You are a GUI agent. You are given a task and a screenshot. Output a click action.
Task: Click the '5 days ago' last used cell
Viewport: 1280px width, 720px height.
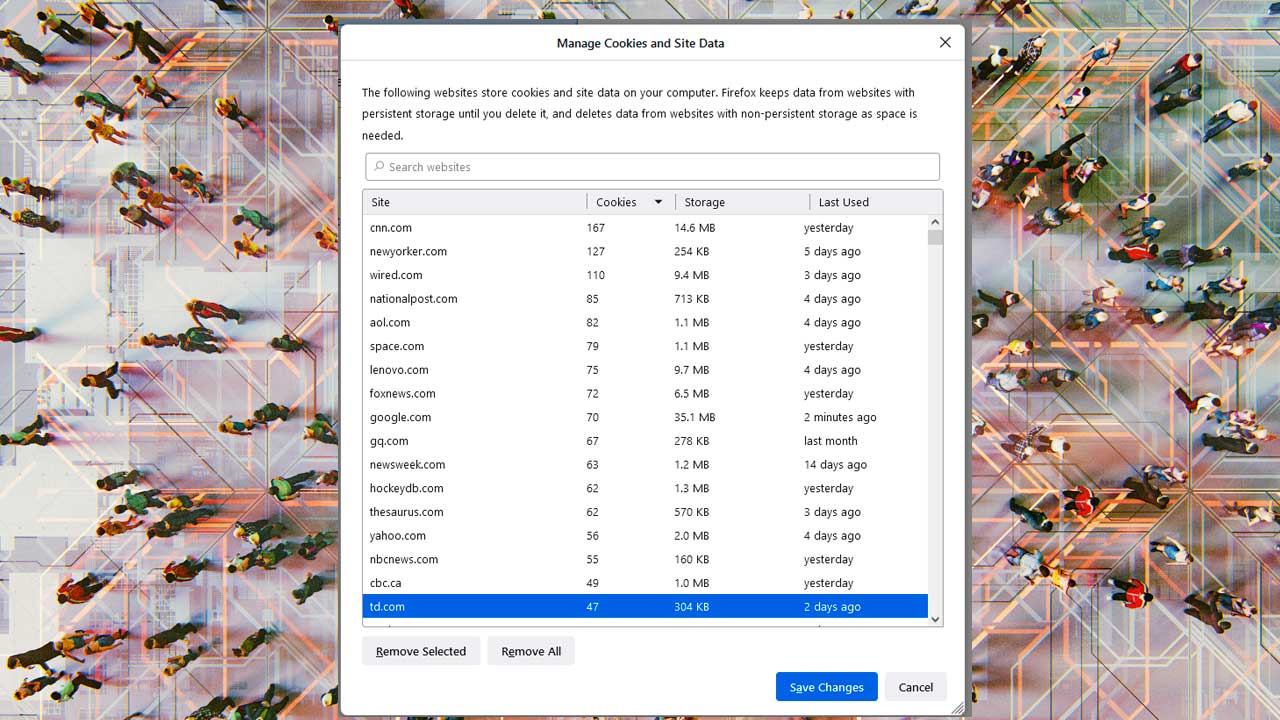pos(832,252)
